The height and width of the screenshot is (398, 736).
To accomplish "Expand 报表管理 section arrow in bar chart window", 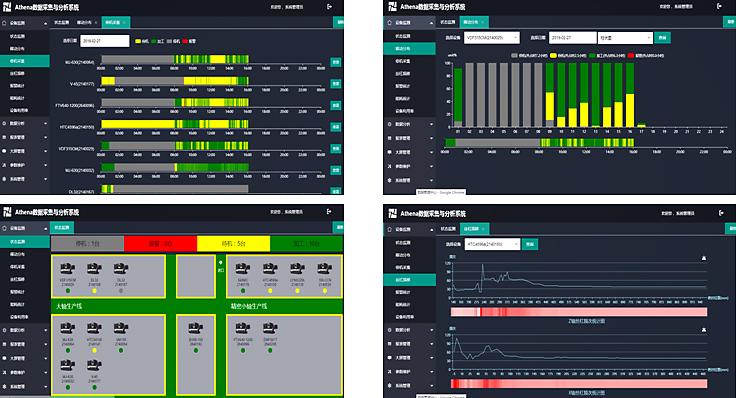I will [431, 138].
